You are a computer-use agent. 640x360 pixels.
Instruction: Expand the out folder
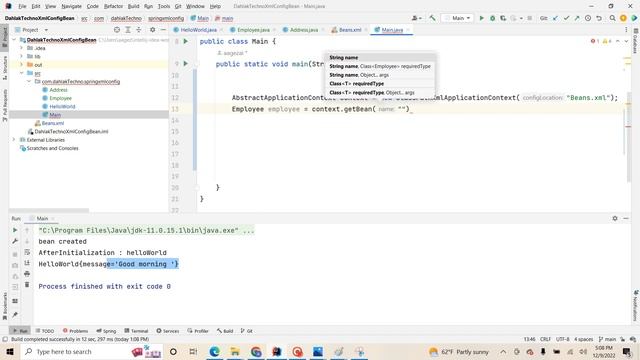click(22, 64)
